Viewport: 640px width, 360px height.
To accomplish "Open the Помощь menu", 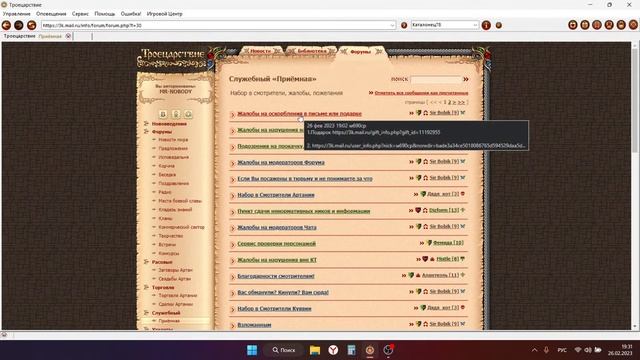I will (x=104, y=14).
